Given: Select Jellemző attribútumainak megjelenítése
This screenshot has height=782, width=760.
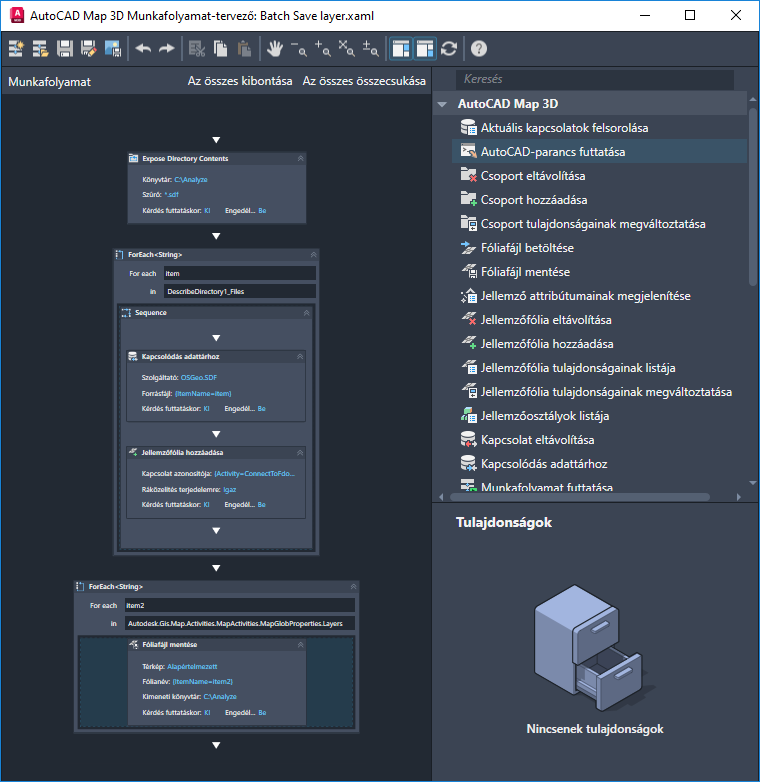Looking at the screenshot, I should coord(599,295).
